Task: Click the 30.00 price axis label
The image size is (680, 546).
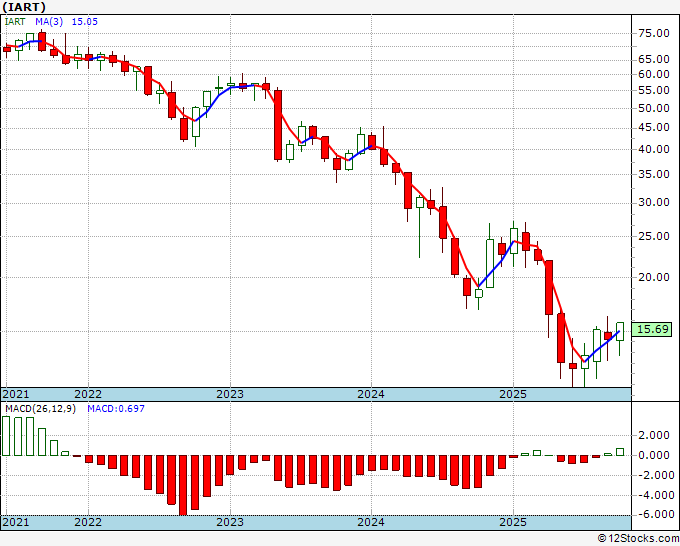Action: point(654,203)
